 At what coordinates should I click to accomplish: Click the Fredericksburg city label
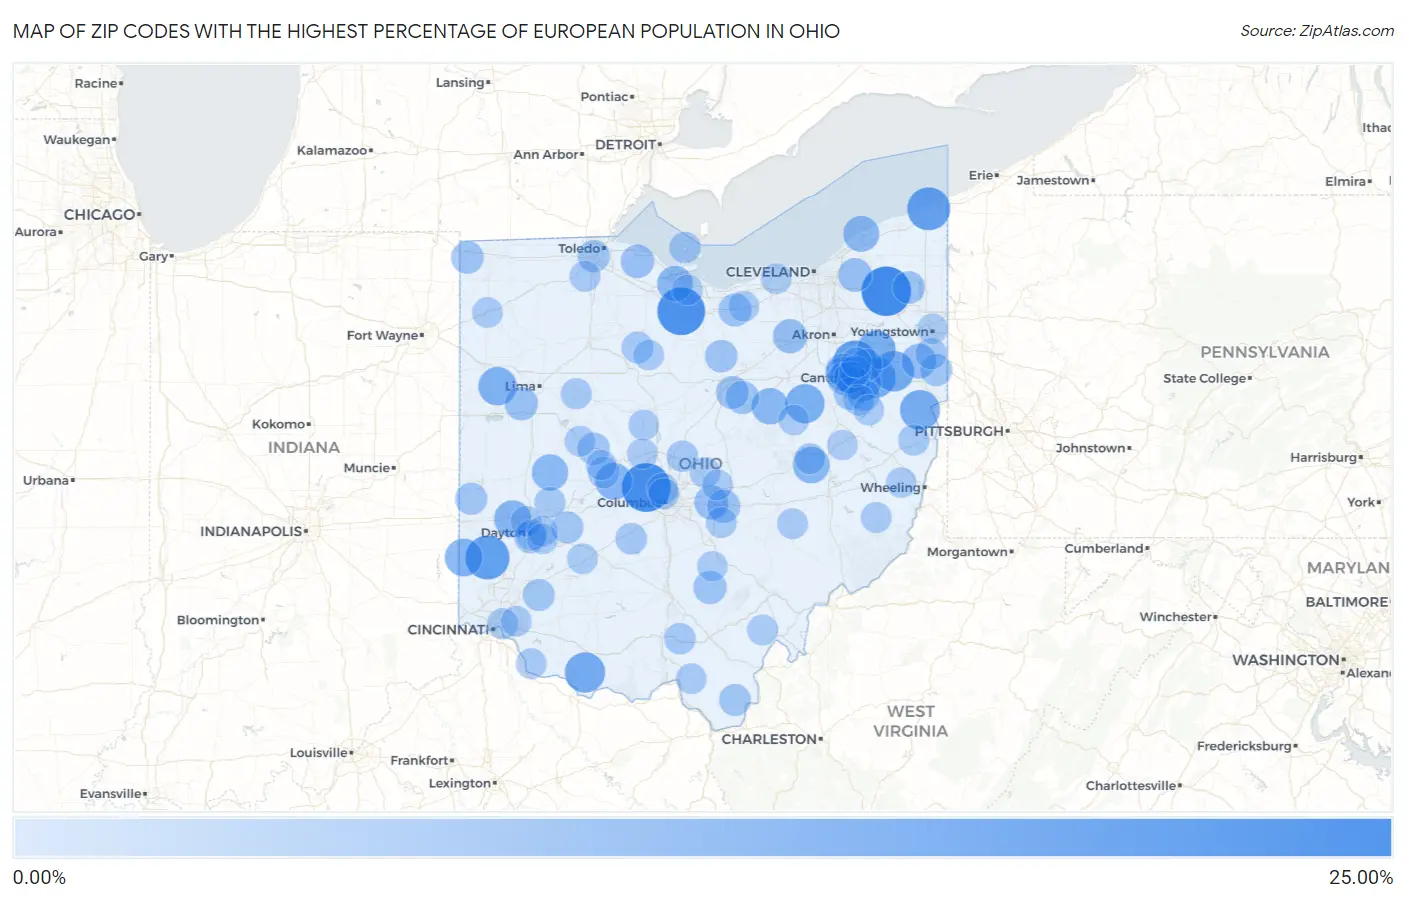pos(1244,746)
